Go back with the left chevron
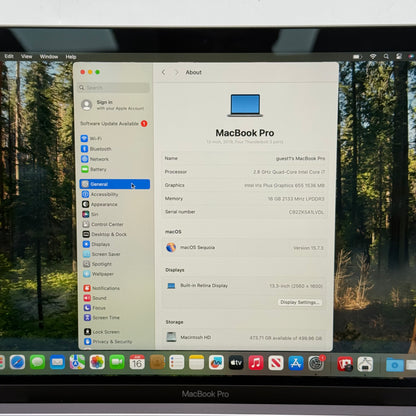The width and height of the screenshot is (416, 416). pos(164,72)
